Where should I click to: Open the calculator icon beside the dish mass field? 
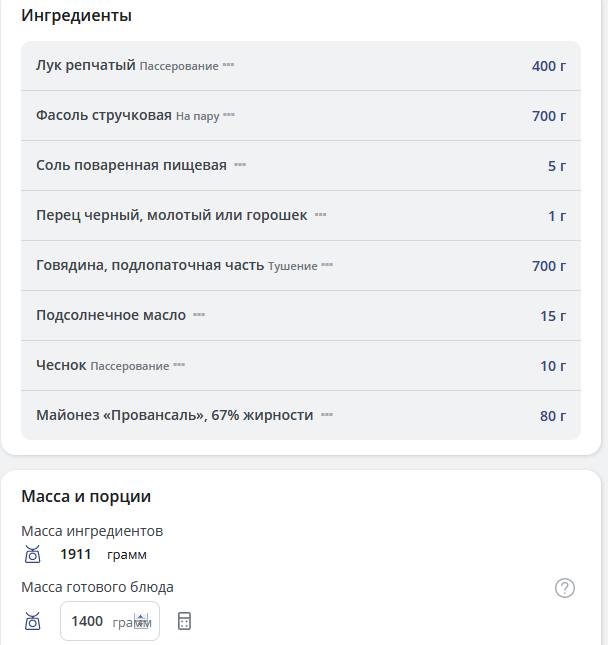(184, 621)
